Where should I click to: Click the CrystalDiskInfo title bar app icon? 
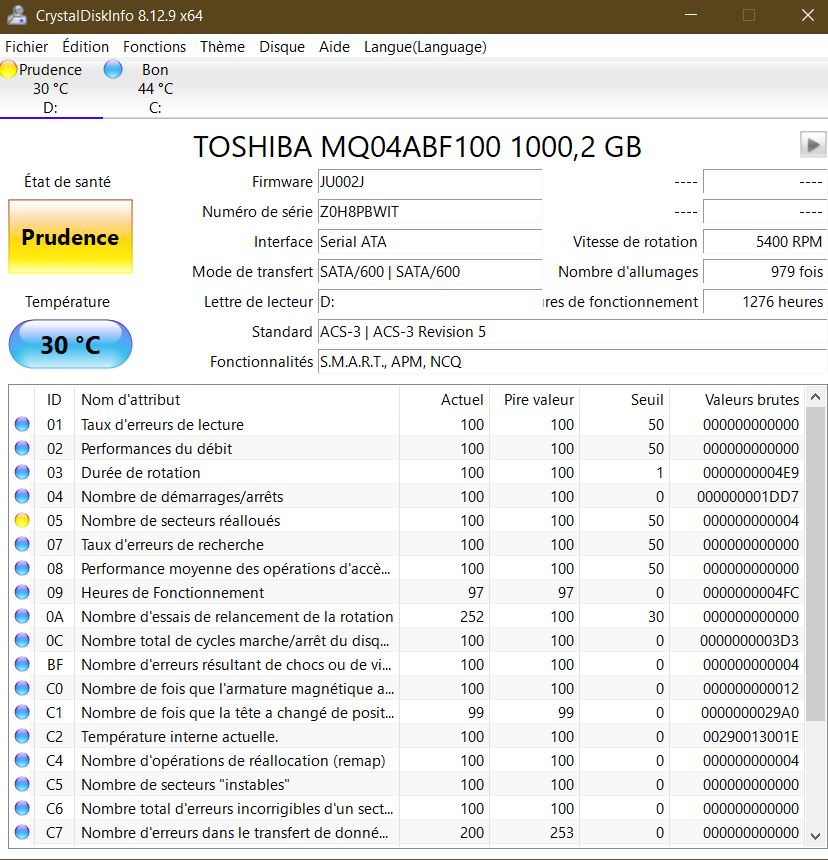[x=16, y=15]
